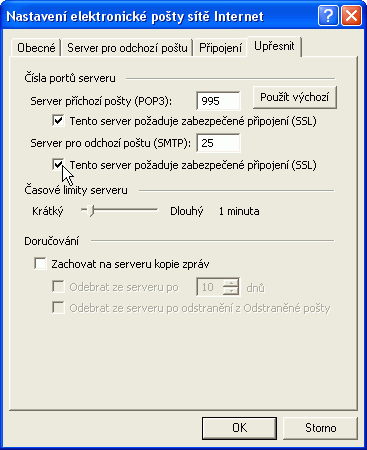
Task: Click the days spinner up arrow
Action: (231, 283)
